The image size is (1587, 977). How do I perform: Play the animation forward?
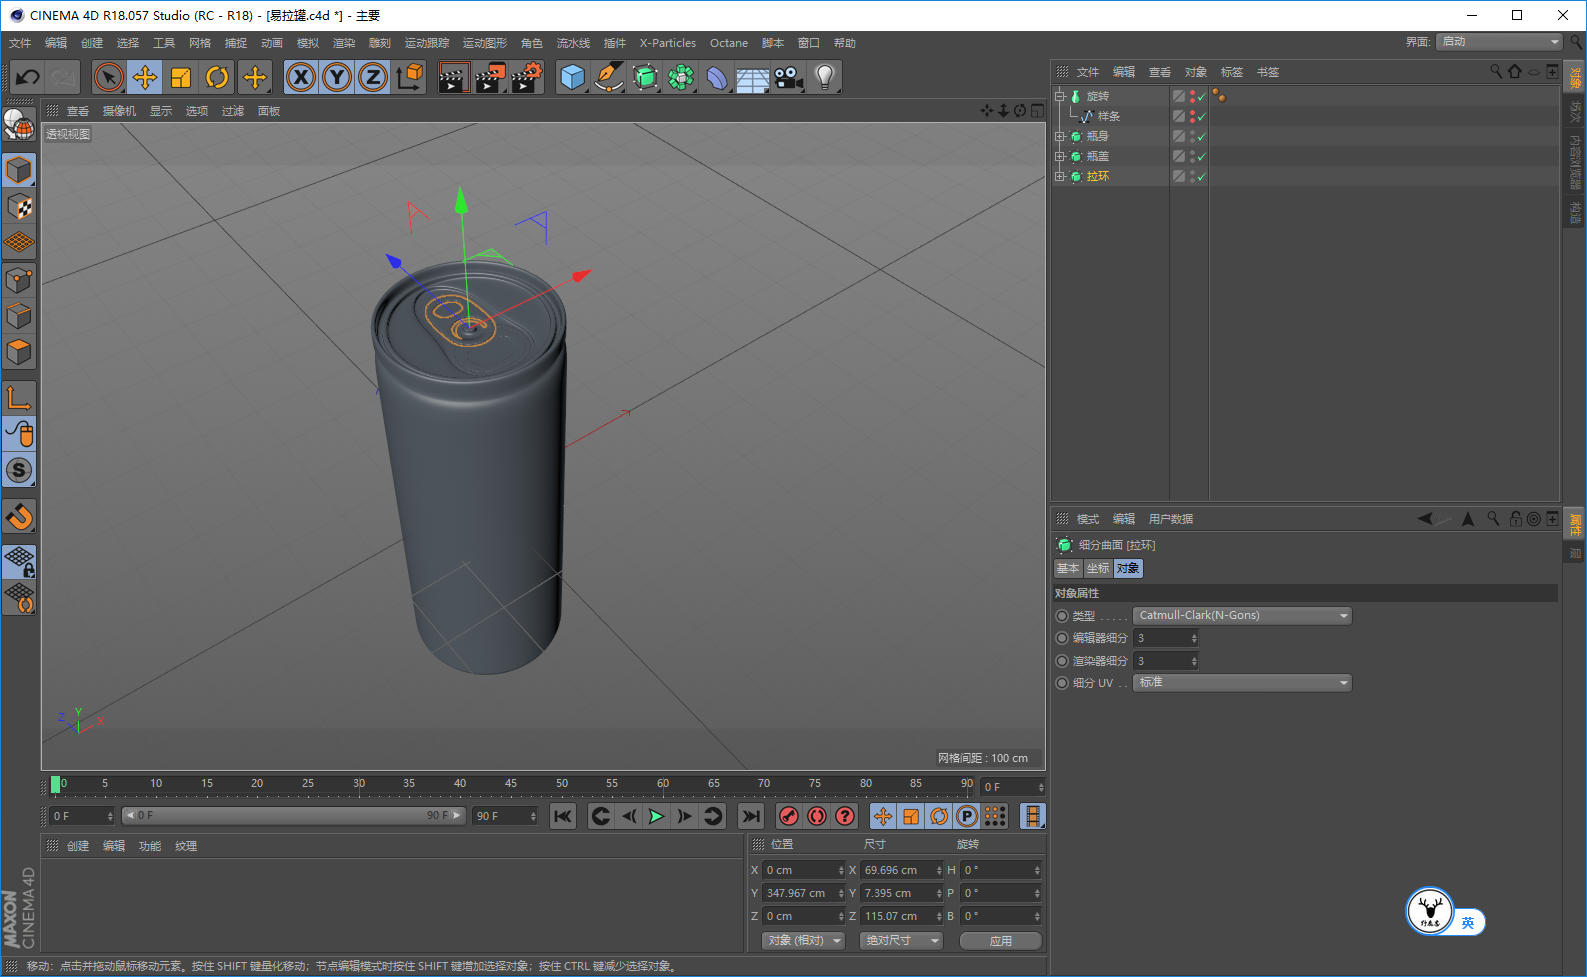tap(656, 817)
